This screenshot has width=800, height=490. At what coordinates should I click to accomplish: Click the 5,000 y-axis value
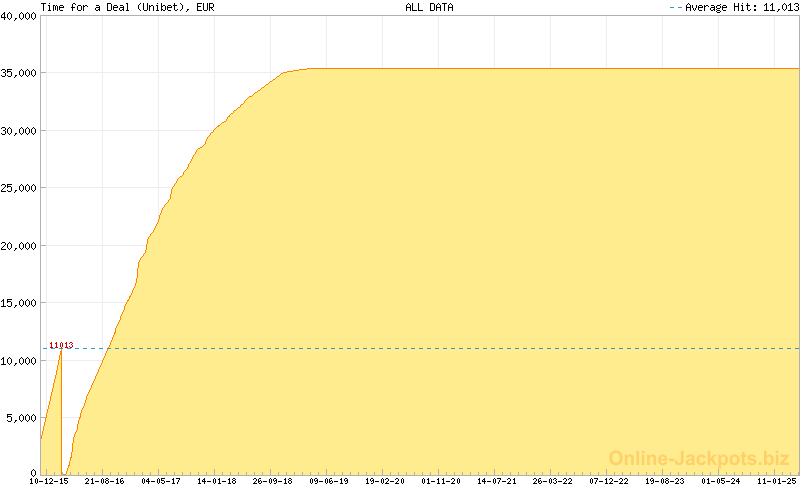[x=22, y=417]
